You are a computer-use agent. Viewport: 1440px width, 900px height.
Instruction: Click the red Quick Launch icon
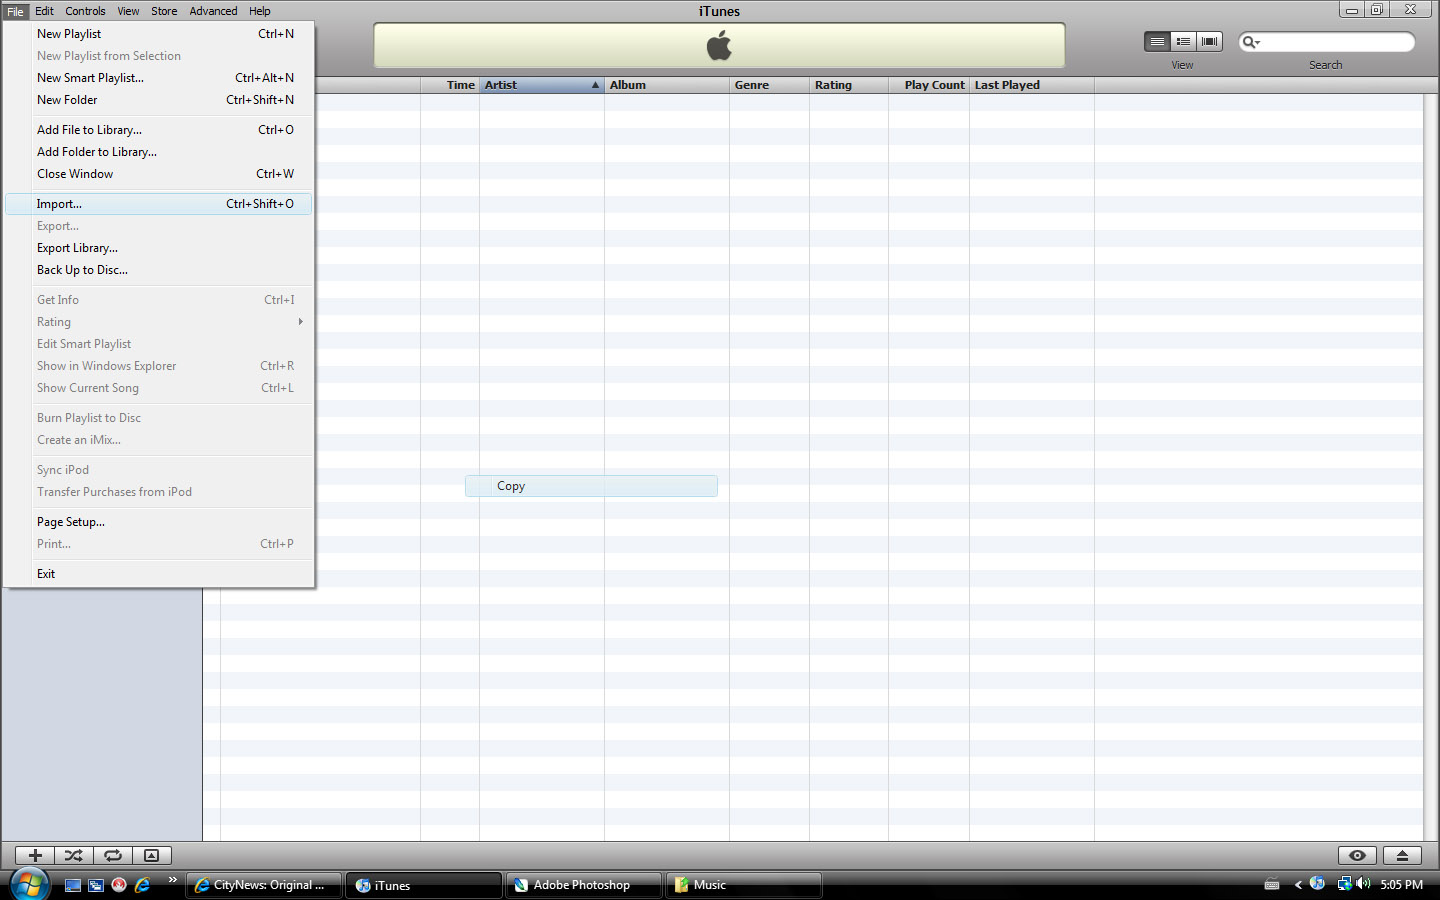pos(119,885)
